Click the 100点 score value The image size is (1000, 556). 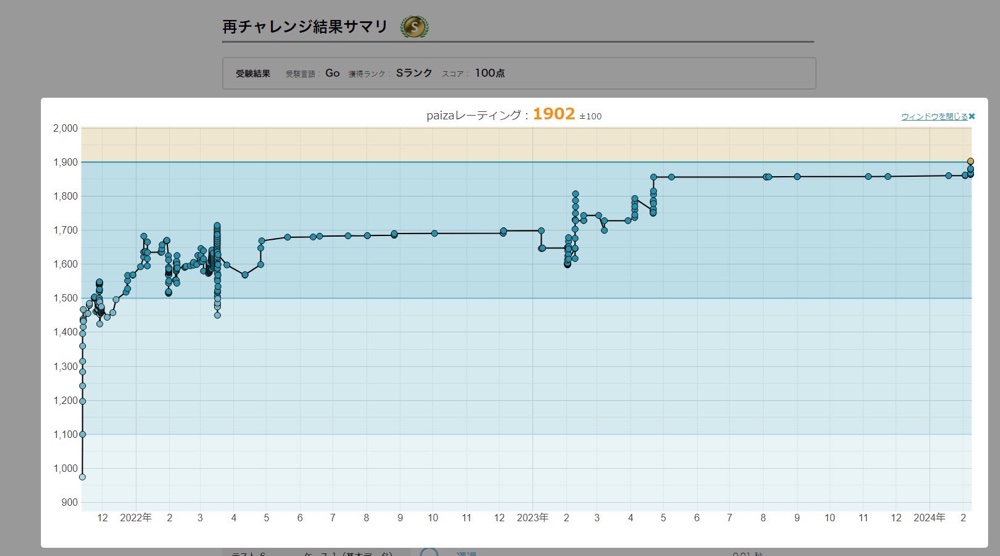click(x=490, y=73)
